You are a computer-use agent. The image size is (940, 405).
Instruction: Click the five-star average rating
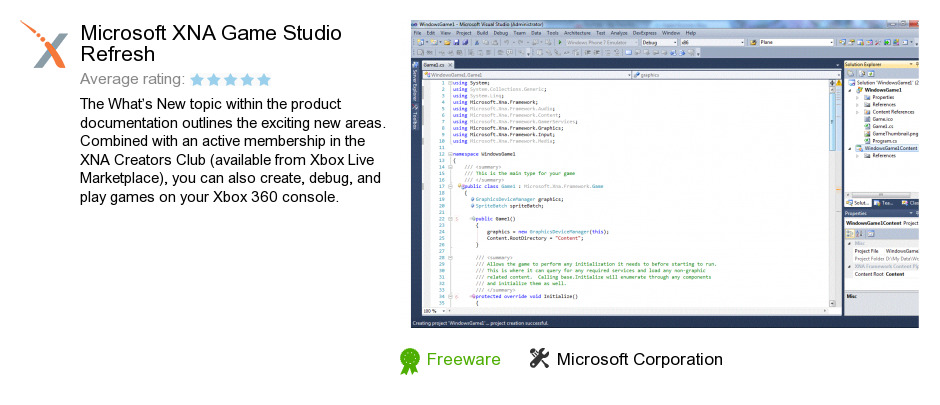231,79
